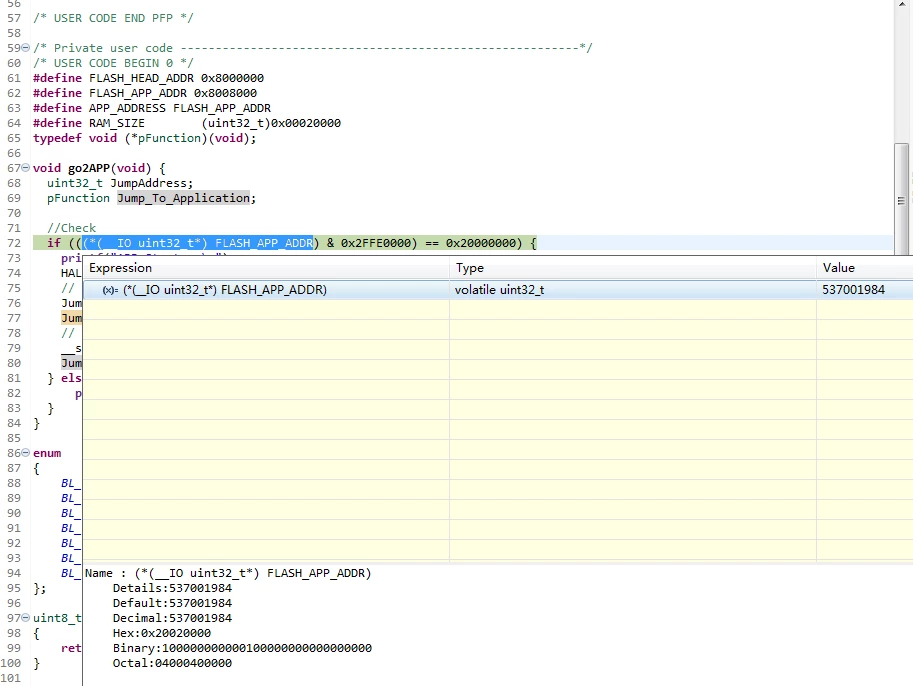Click the Decimal:537001984 detail line
This screenshot has width=913, height=686.
[172, 618]
